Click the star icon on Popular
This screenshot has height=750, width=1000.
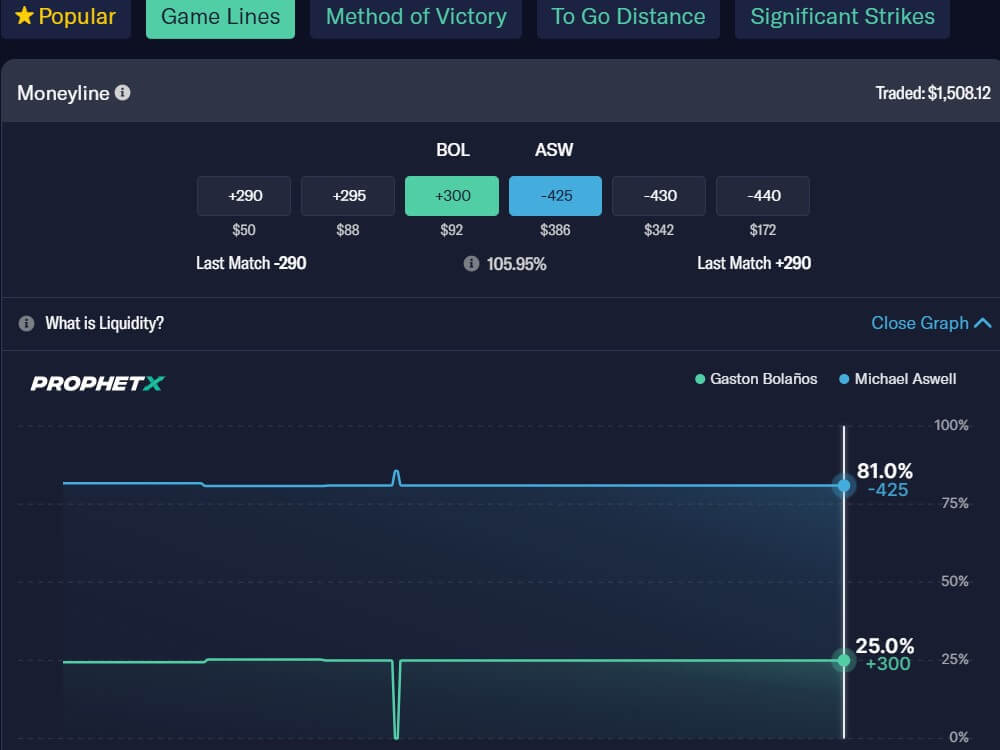coord(24,16)
